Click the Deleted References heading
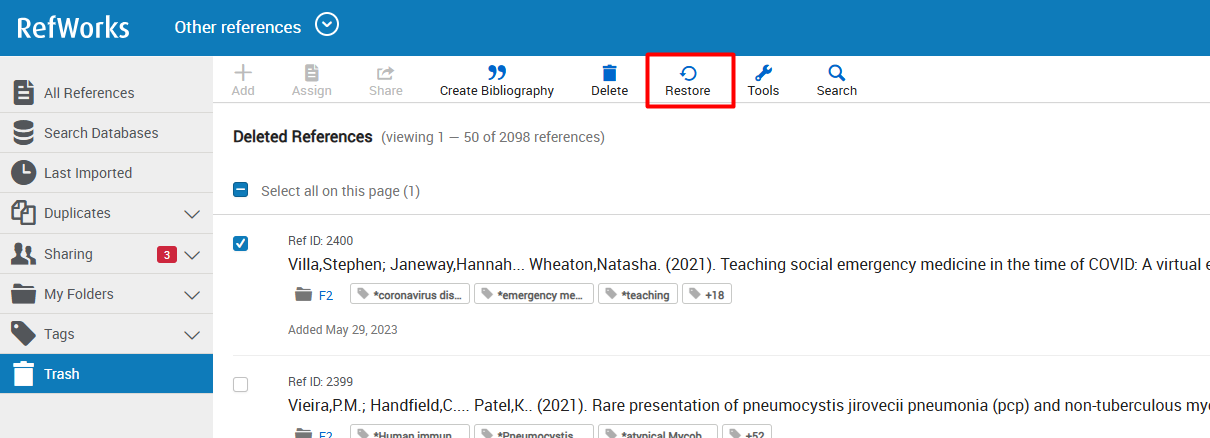This screenshot has height=438, width=1210. (303, 136)
